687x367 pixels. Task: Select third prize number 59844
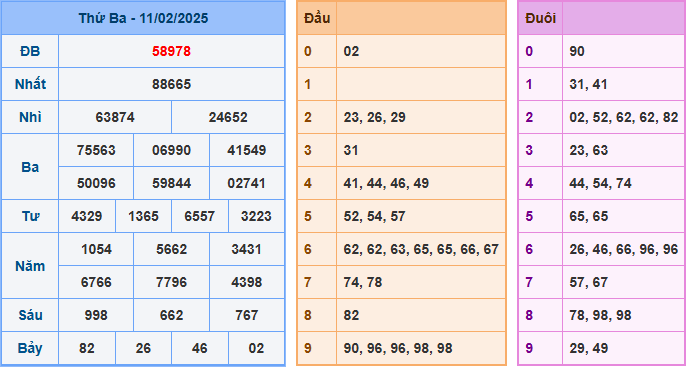[x=171, y=183]
